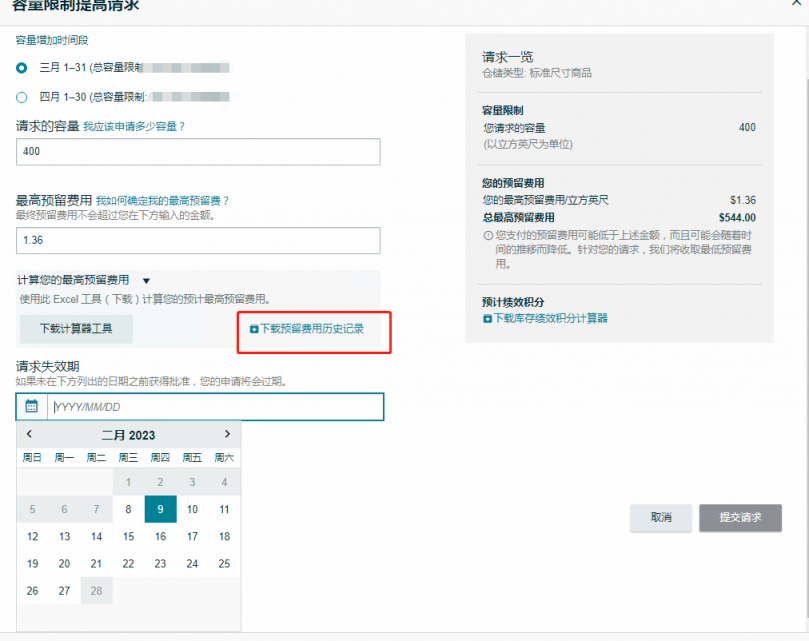809x641 pixels.
Task: Open the 我如何确定我的最高预留费 help link
Action: (x=162, y=201)
